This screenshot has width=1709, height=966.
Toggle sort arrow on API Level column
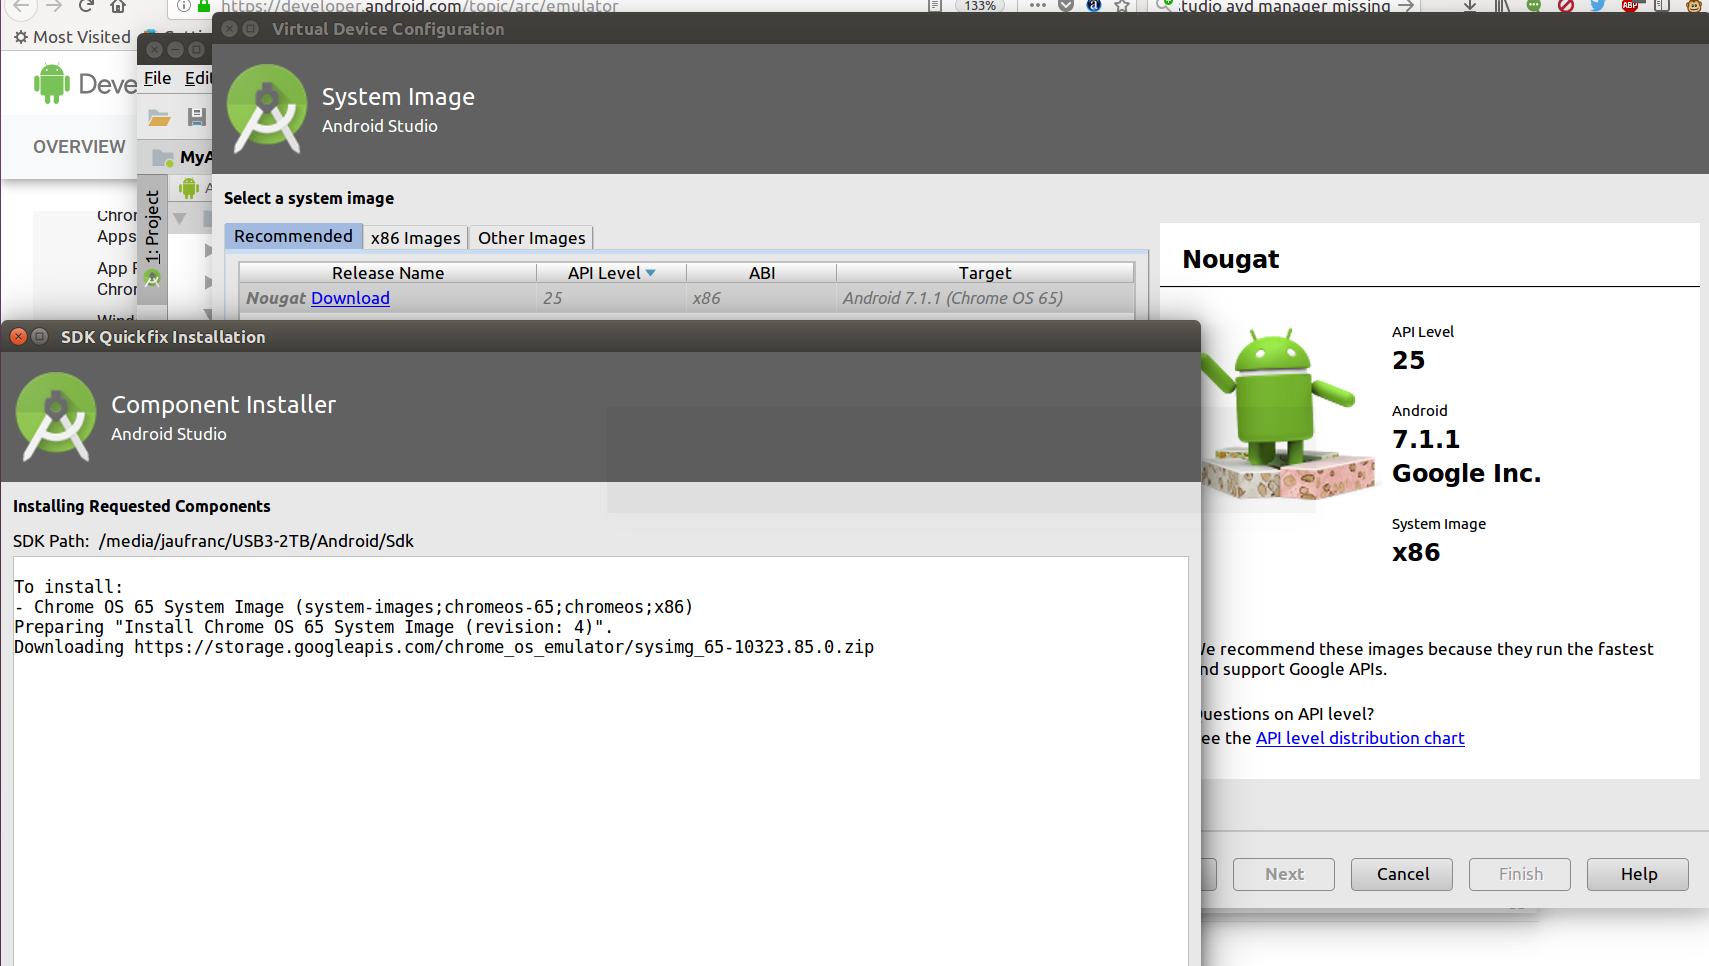[x=651, y=273]
